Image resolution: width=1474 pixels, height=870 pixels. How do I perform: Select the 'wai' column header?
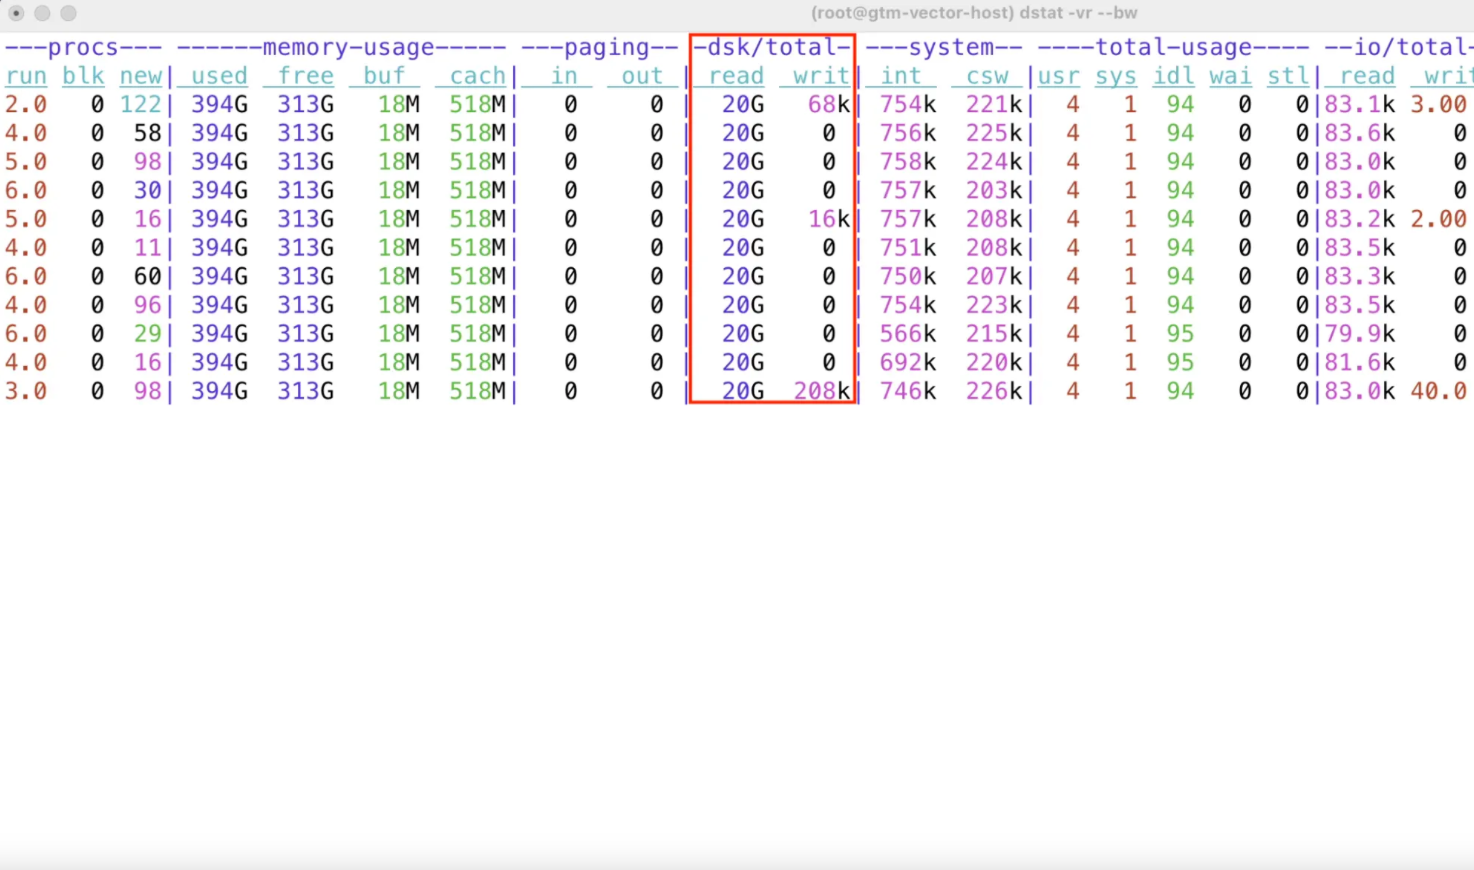tap(1231, 76)
